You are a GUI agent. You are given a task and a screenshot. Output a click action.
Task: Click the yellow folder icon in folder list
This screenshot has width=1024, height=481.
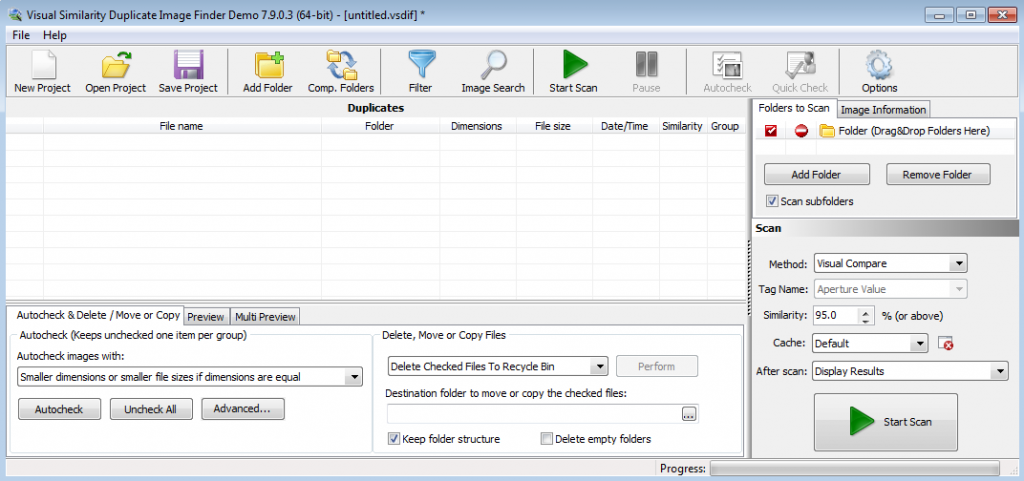click(x=827, y=131)
